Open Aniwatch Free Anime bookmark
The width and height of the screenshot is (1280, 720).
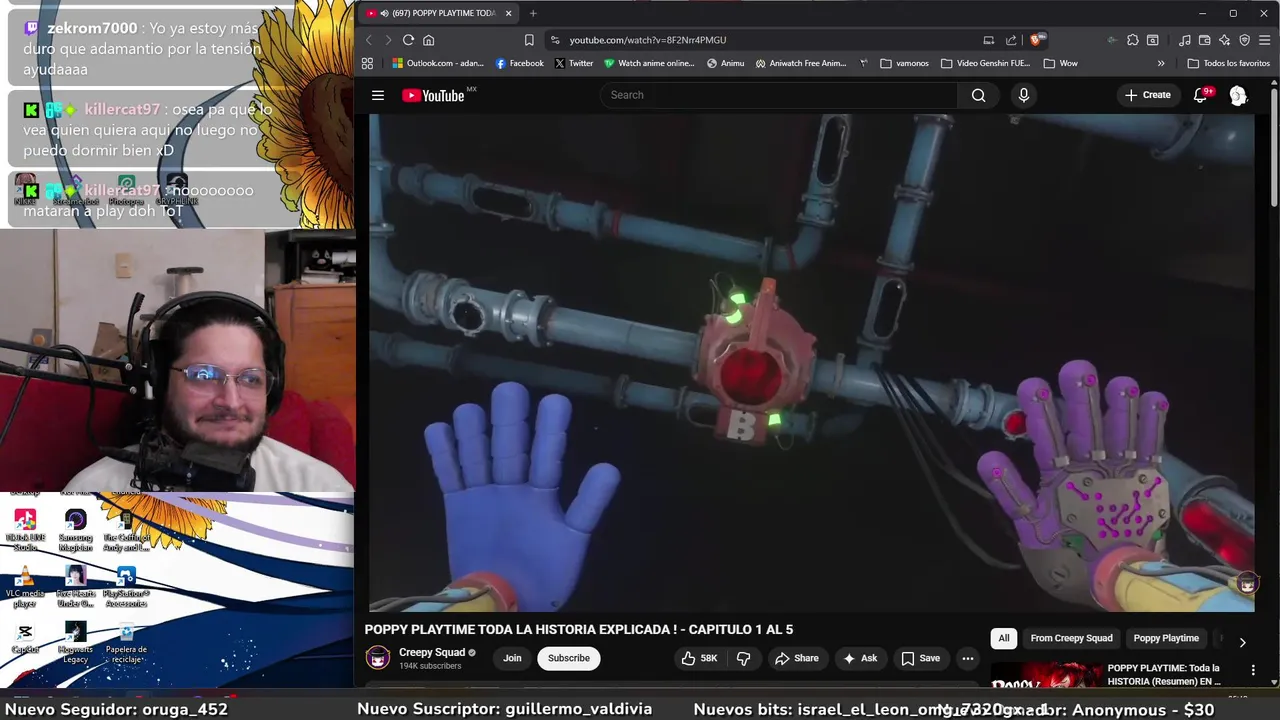(801, 63)
